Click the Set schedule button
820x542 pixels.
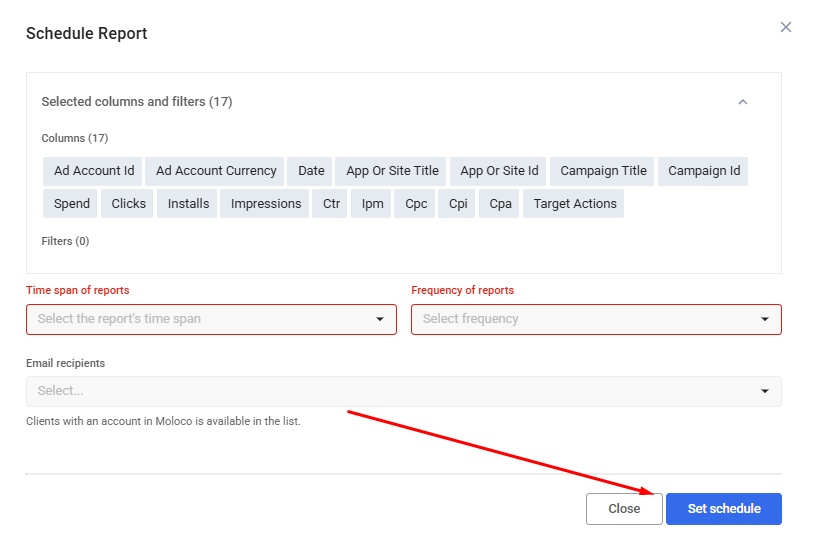point(724,509)
